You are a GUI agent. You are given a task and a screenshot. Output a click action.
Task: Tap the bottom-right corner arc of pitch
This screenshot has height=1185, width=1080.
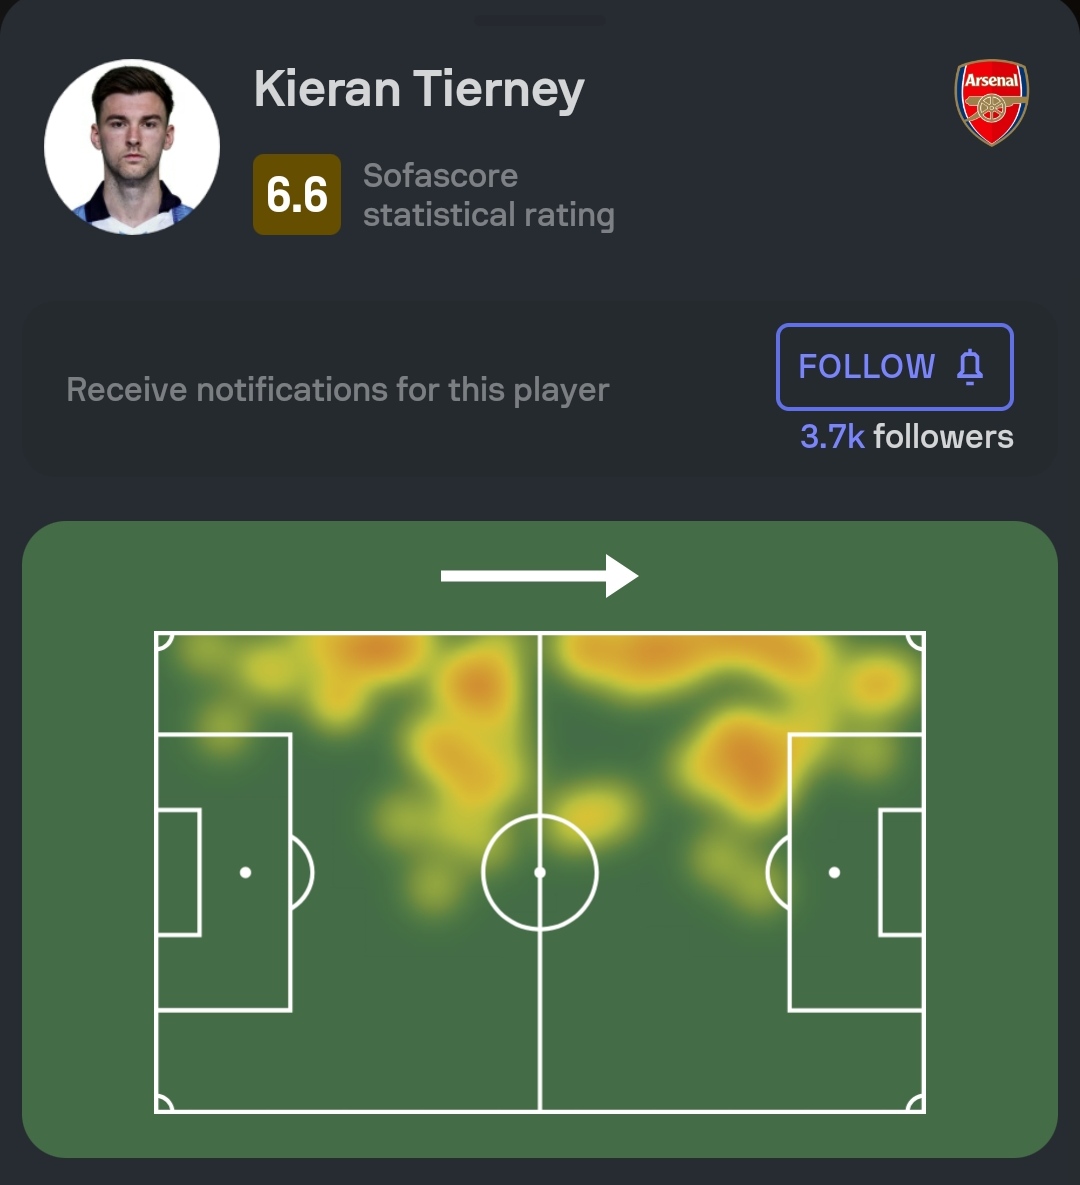(x=916, y=1104)
